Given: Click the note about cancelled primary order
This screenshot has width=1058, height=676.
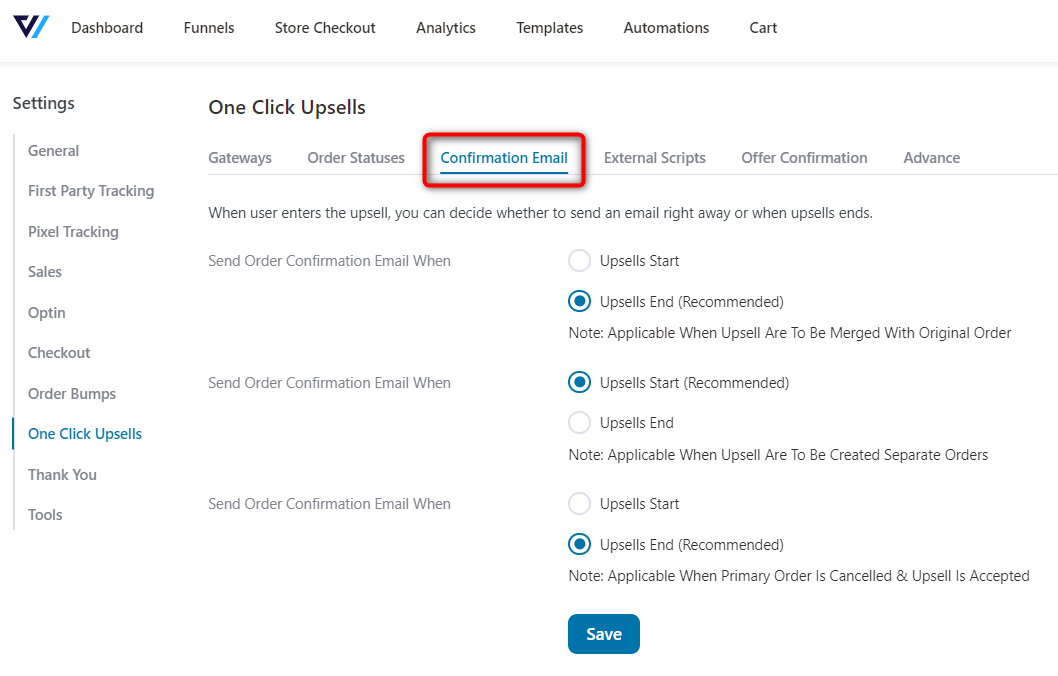Looking at the screenshot, I should 799,575.
